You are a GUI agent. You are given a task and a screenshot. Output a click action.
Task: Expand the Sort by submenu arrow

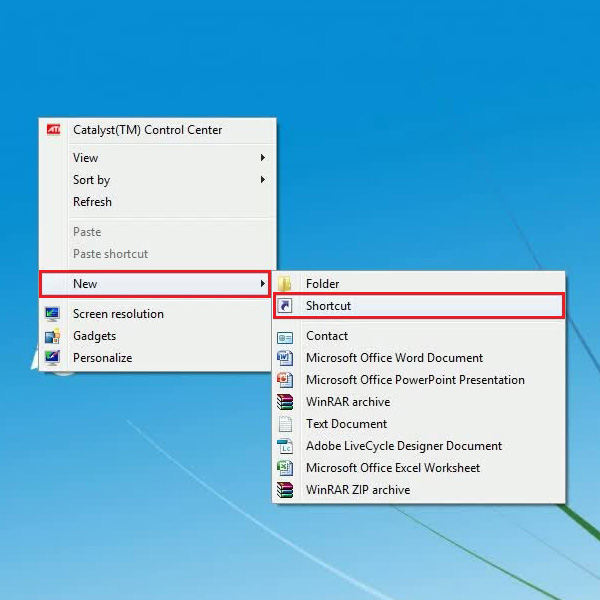262,179
